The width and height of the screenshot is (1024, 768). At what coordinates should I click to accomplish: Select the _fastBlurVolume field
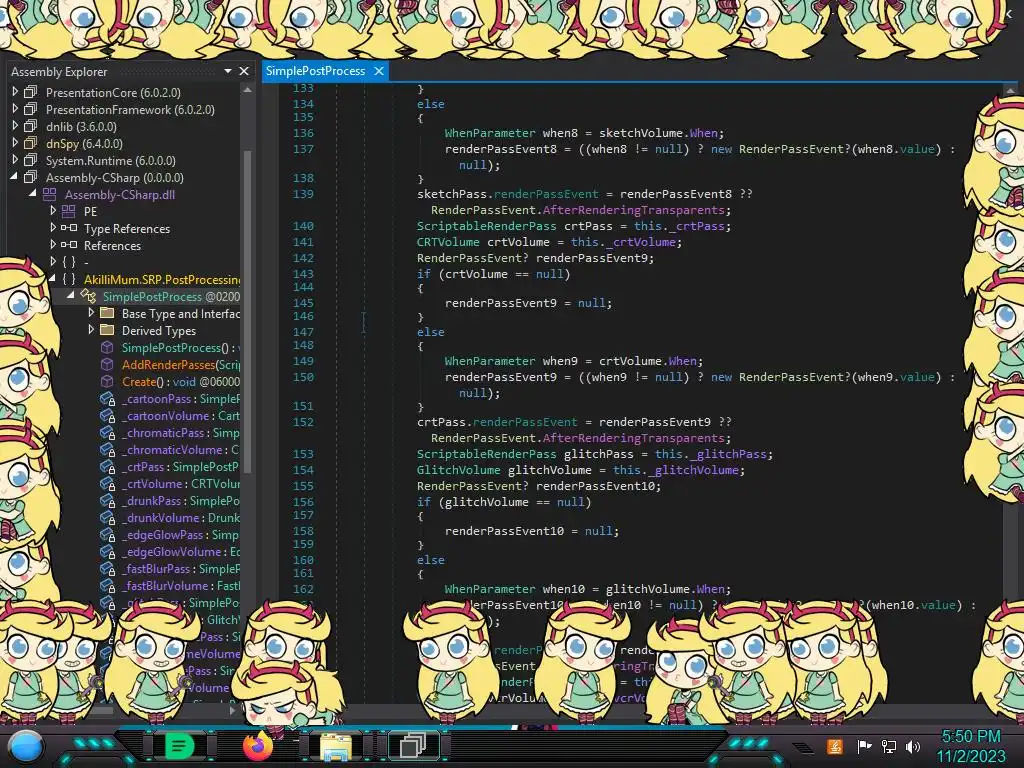tap(181, 586)
